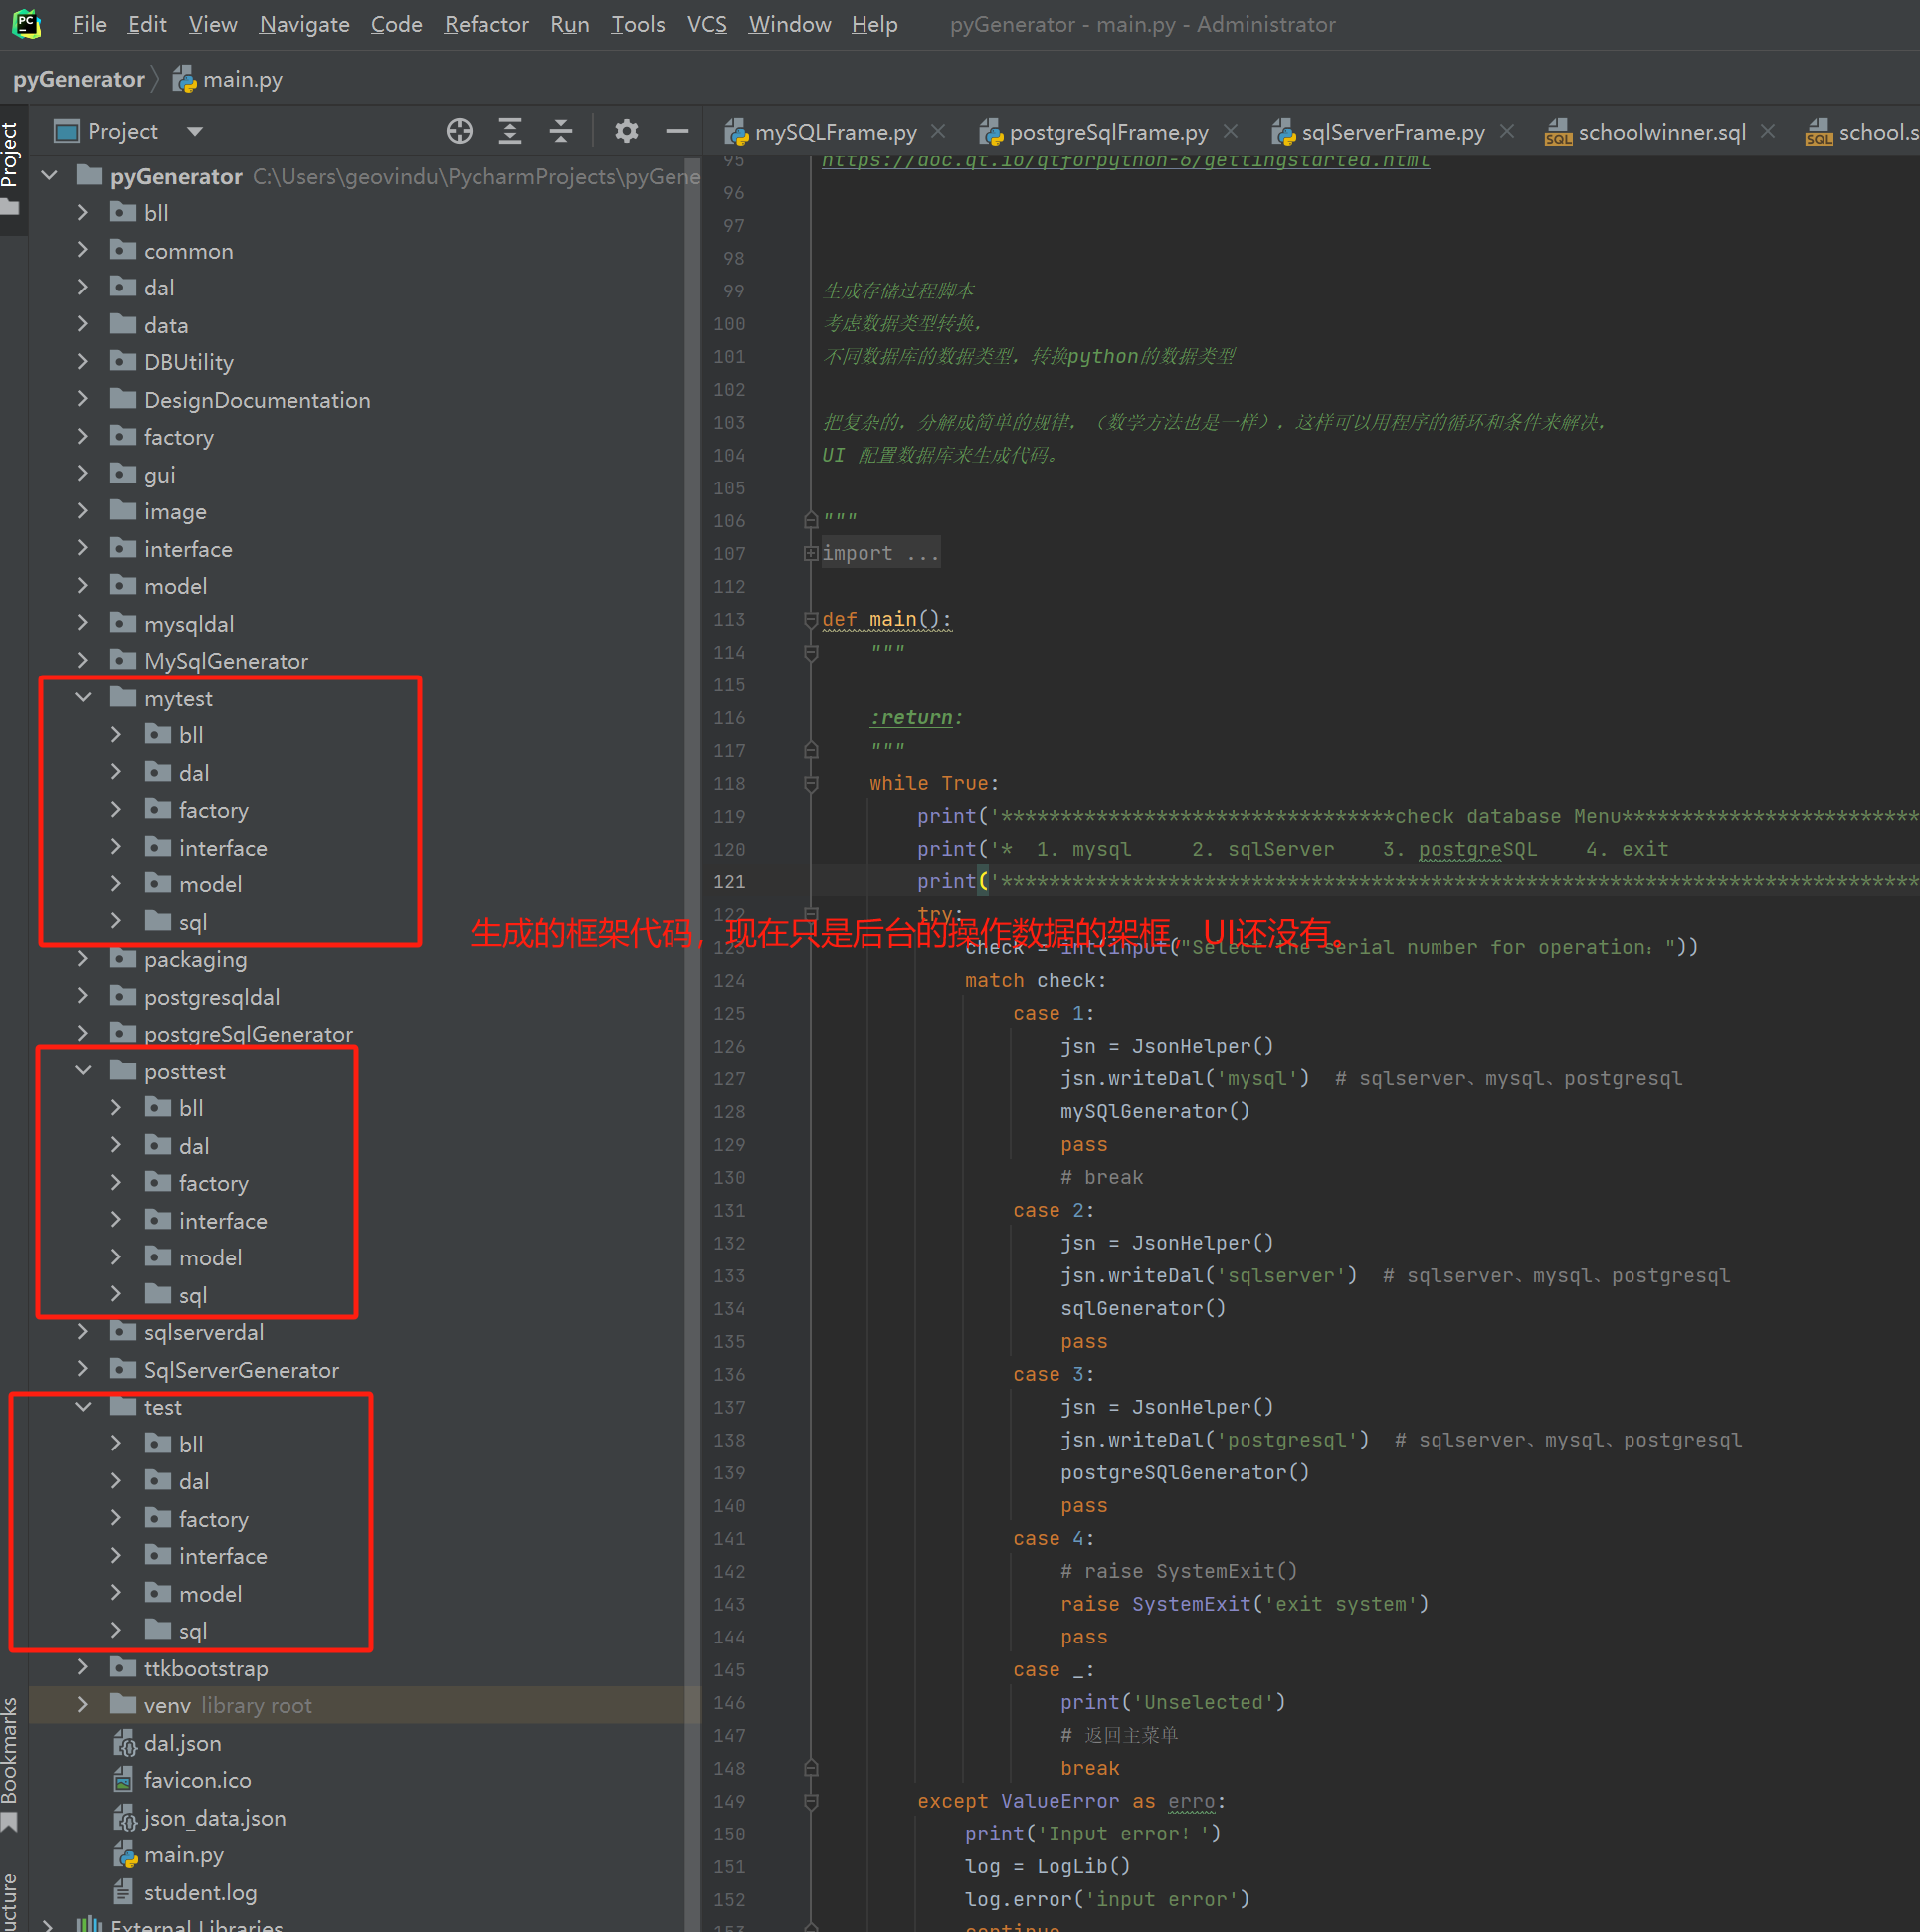Switch to the postgreSqlFrame.py tab
This screenshot has width=1920, height=1932.
point(1107,132)
